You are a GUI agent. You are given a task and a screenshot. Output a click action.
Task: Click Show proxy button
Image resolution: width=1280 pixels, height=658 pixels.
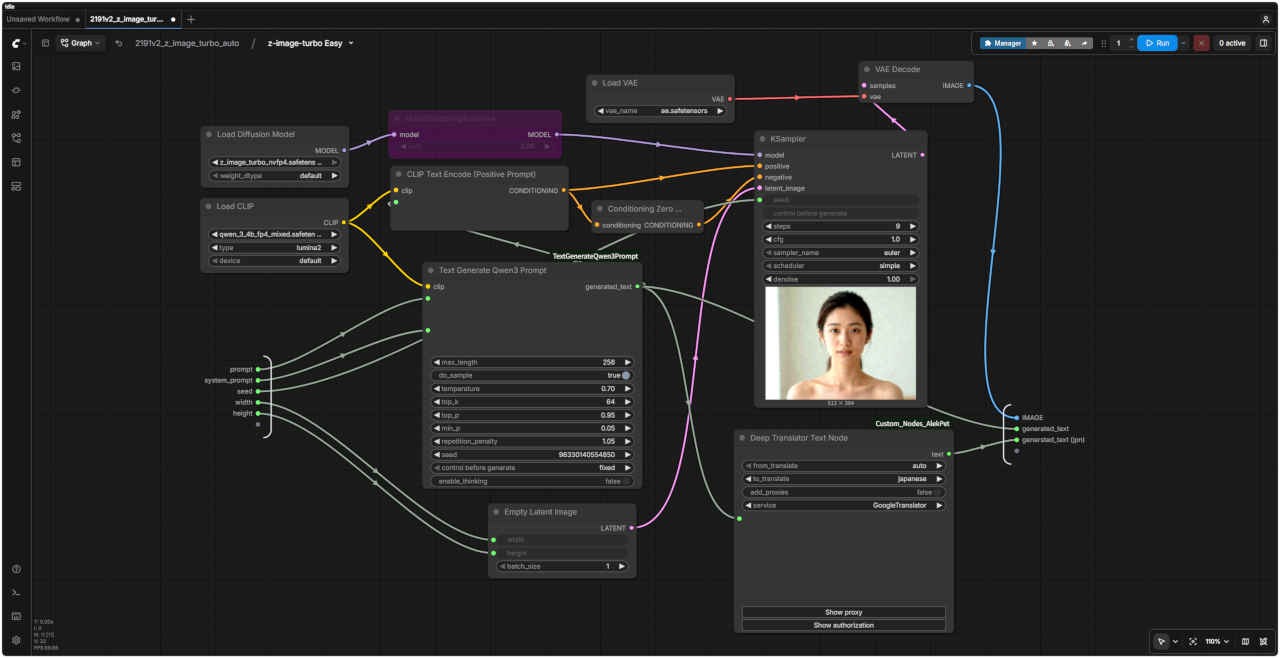[844, 612]
